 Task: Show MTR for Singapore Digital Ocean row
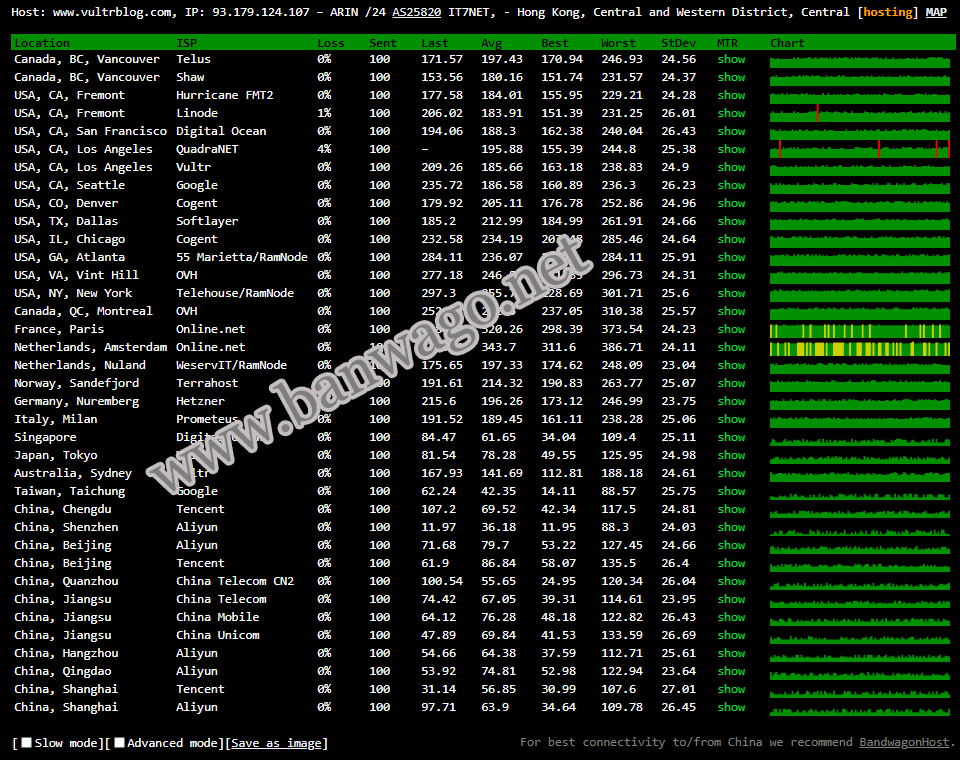pyautogui.click(x=731, y=437)
